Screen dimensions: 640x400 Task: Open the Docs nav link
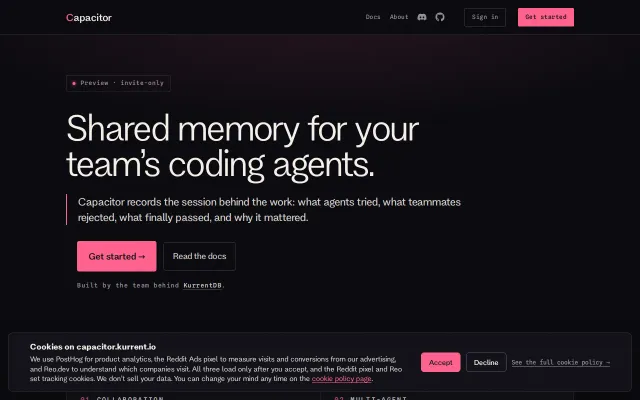coord(373,17)
